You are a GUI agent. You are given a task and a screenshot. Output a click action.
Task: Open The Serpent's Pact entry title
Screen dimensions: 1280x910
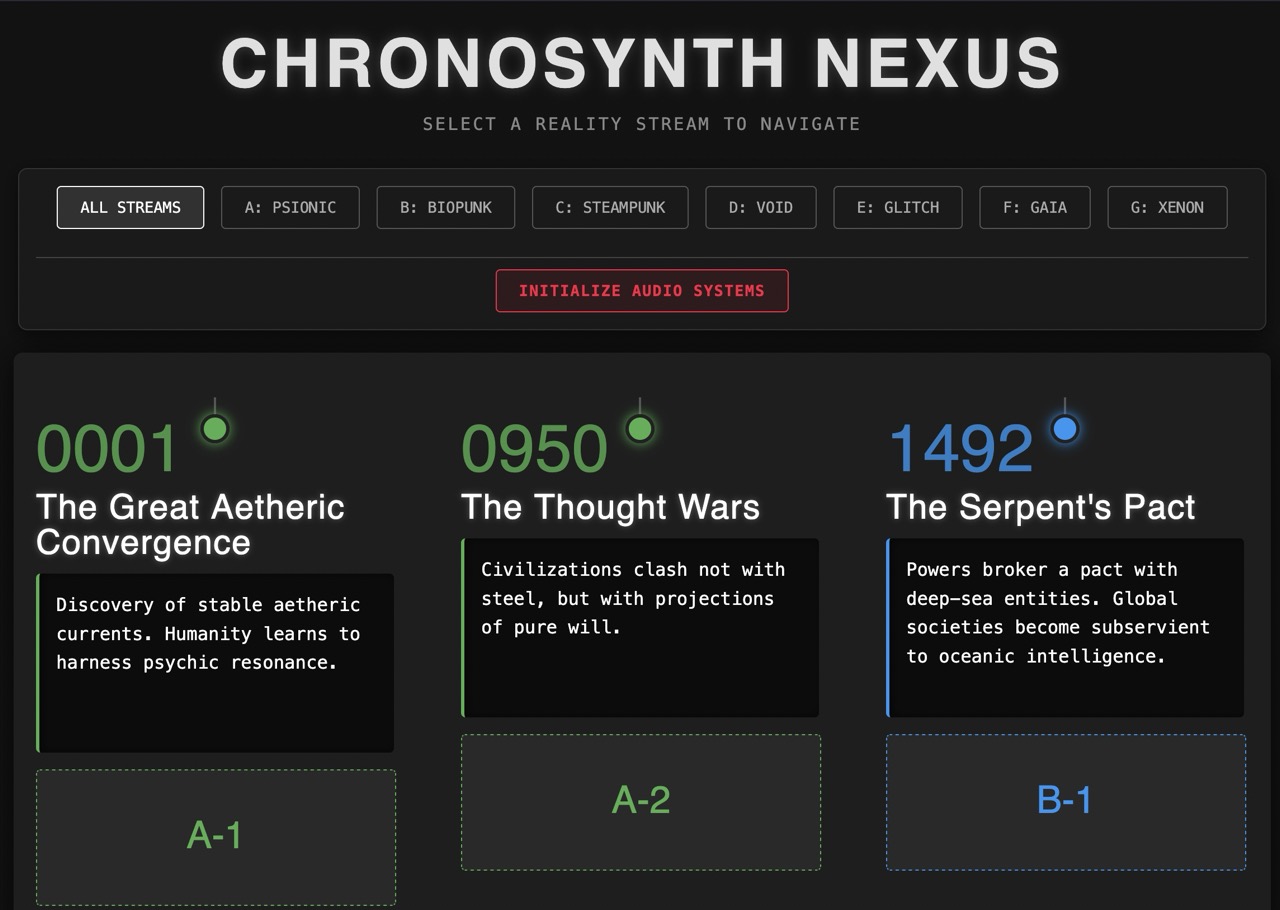[1040, 507]
